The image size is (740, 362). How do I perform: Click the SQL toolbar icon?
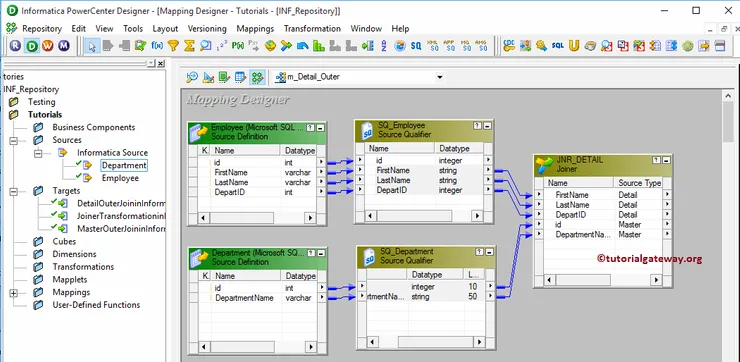[558, 46]
